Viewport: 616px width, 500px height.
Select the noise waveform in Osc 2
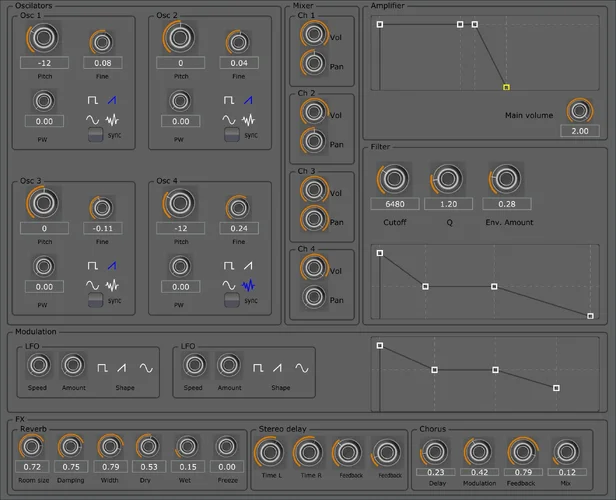(x=249, y=120)
